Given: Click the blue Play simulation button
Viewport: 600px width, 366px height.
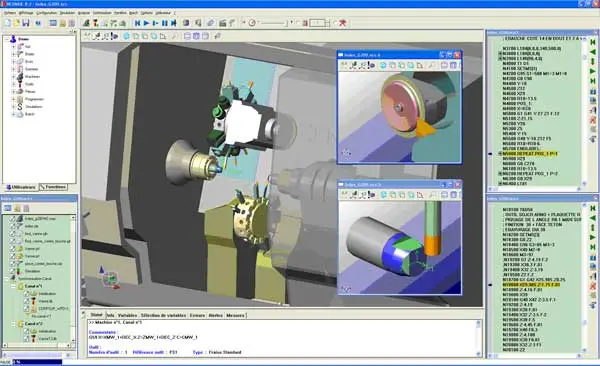Looking at the screenshot, I should coord(146,23).
